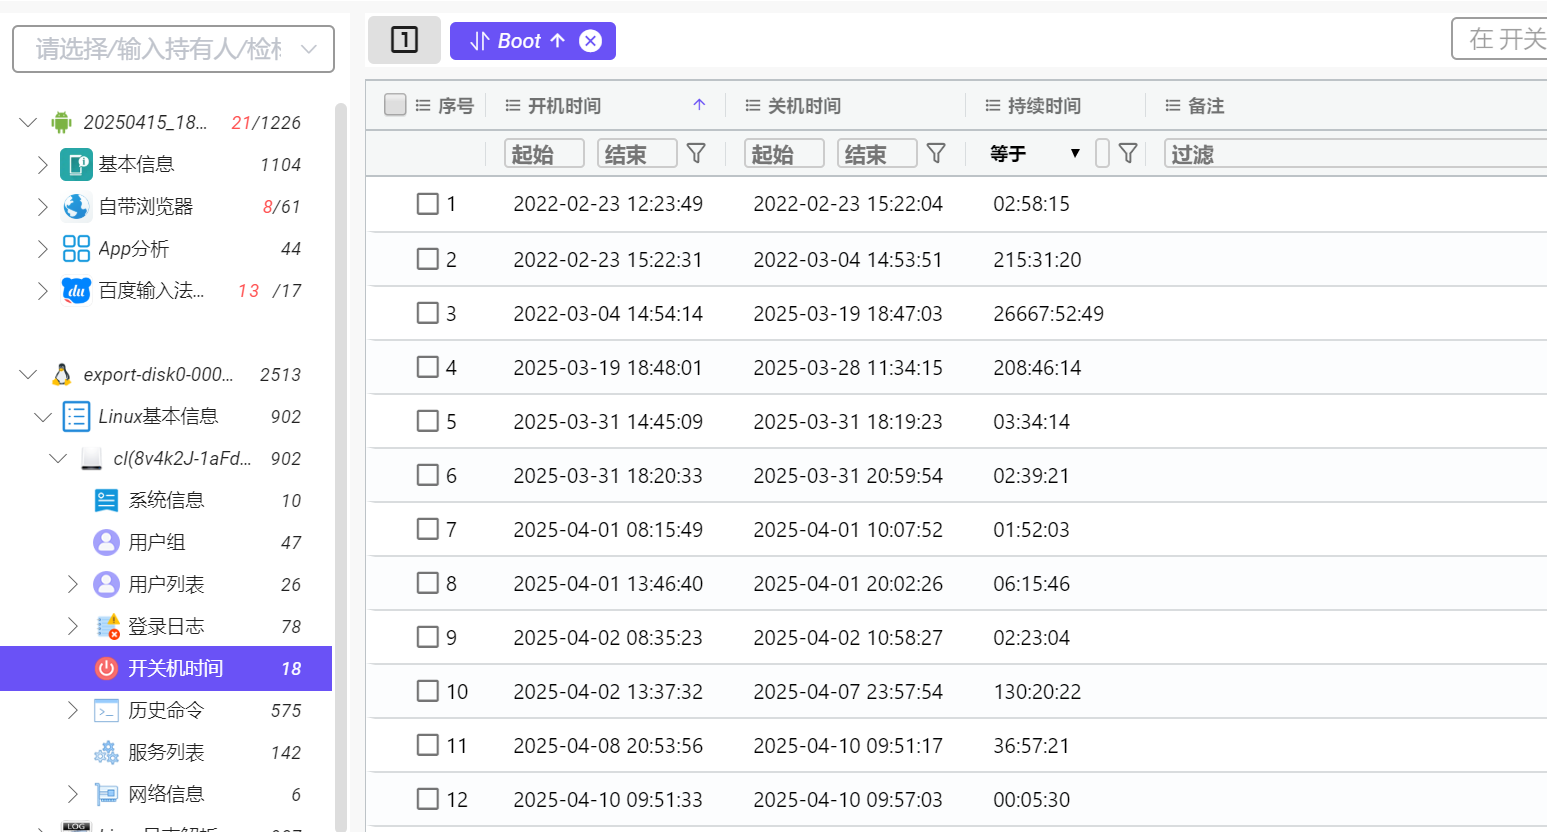Collapse the Linux基本信息 tree node
The image size is (1547, 832).
pyautogui.click(x=42, y=416)
